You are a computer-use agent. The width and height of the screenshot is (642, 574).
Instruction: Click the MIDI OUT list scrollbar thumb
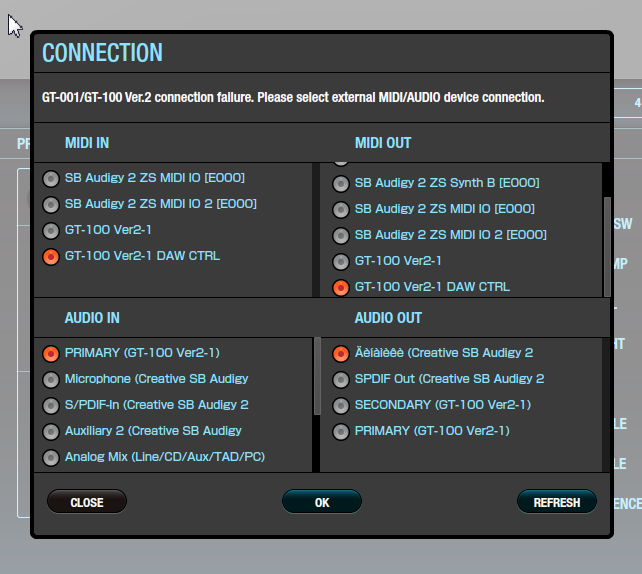[x=607, y=246]
